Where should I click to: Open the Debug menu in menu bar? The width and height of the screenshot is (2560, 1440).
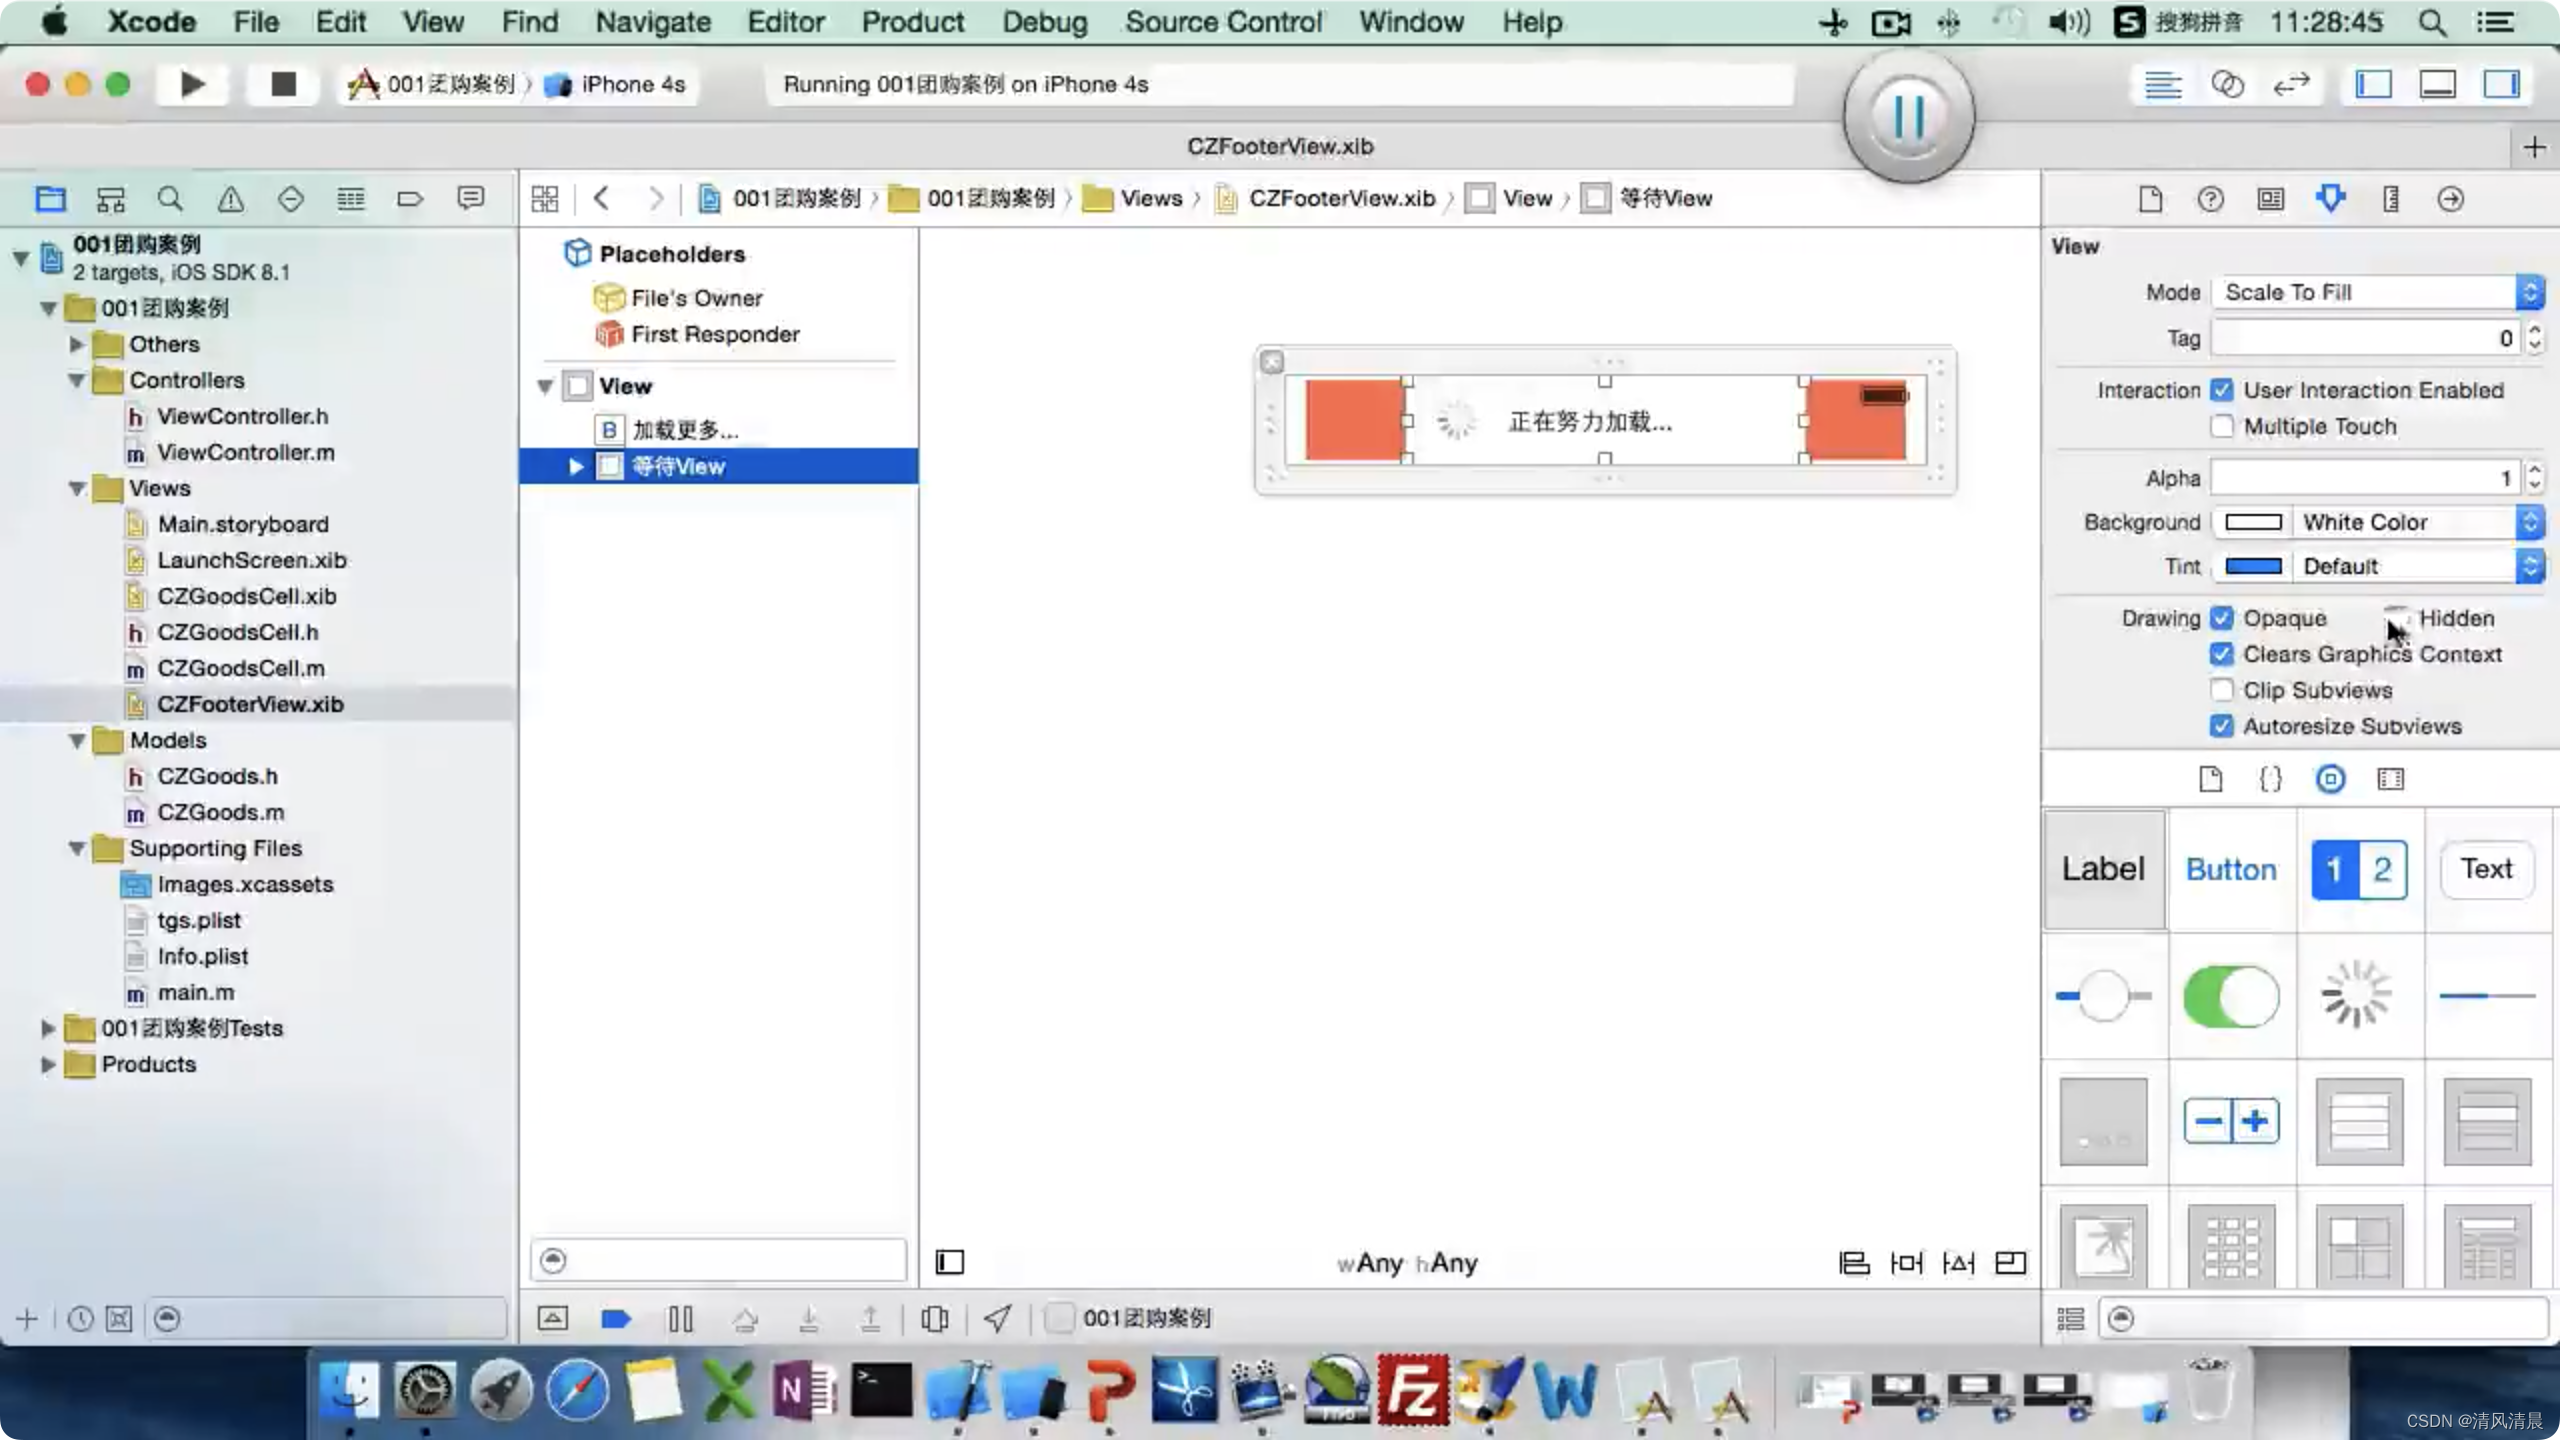1044,21
